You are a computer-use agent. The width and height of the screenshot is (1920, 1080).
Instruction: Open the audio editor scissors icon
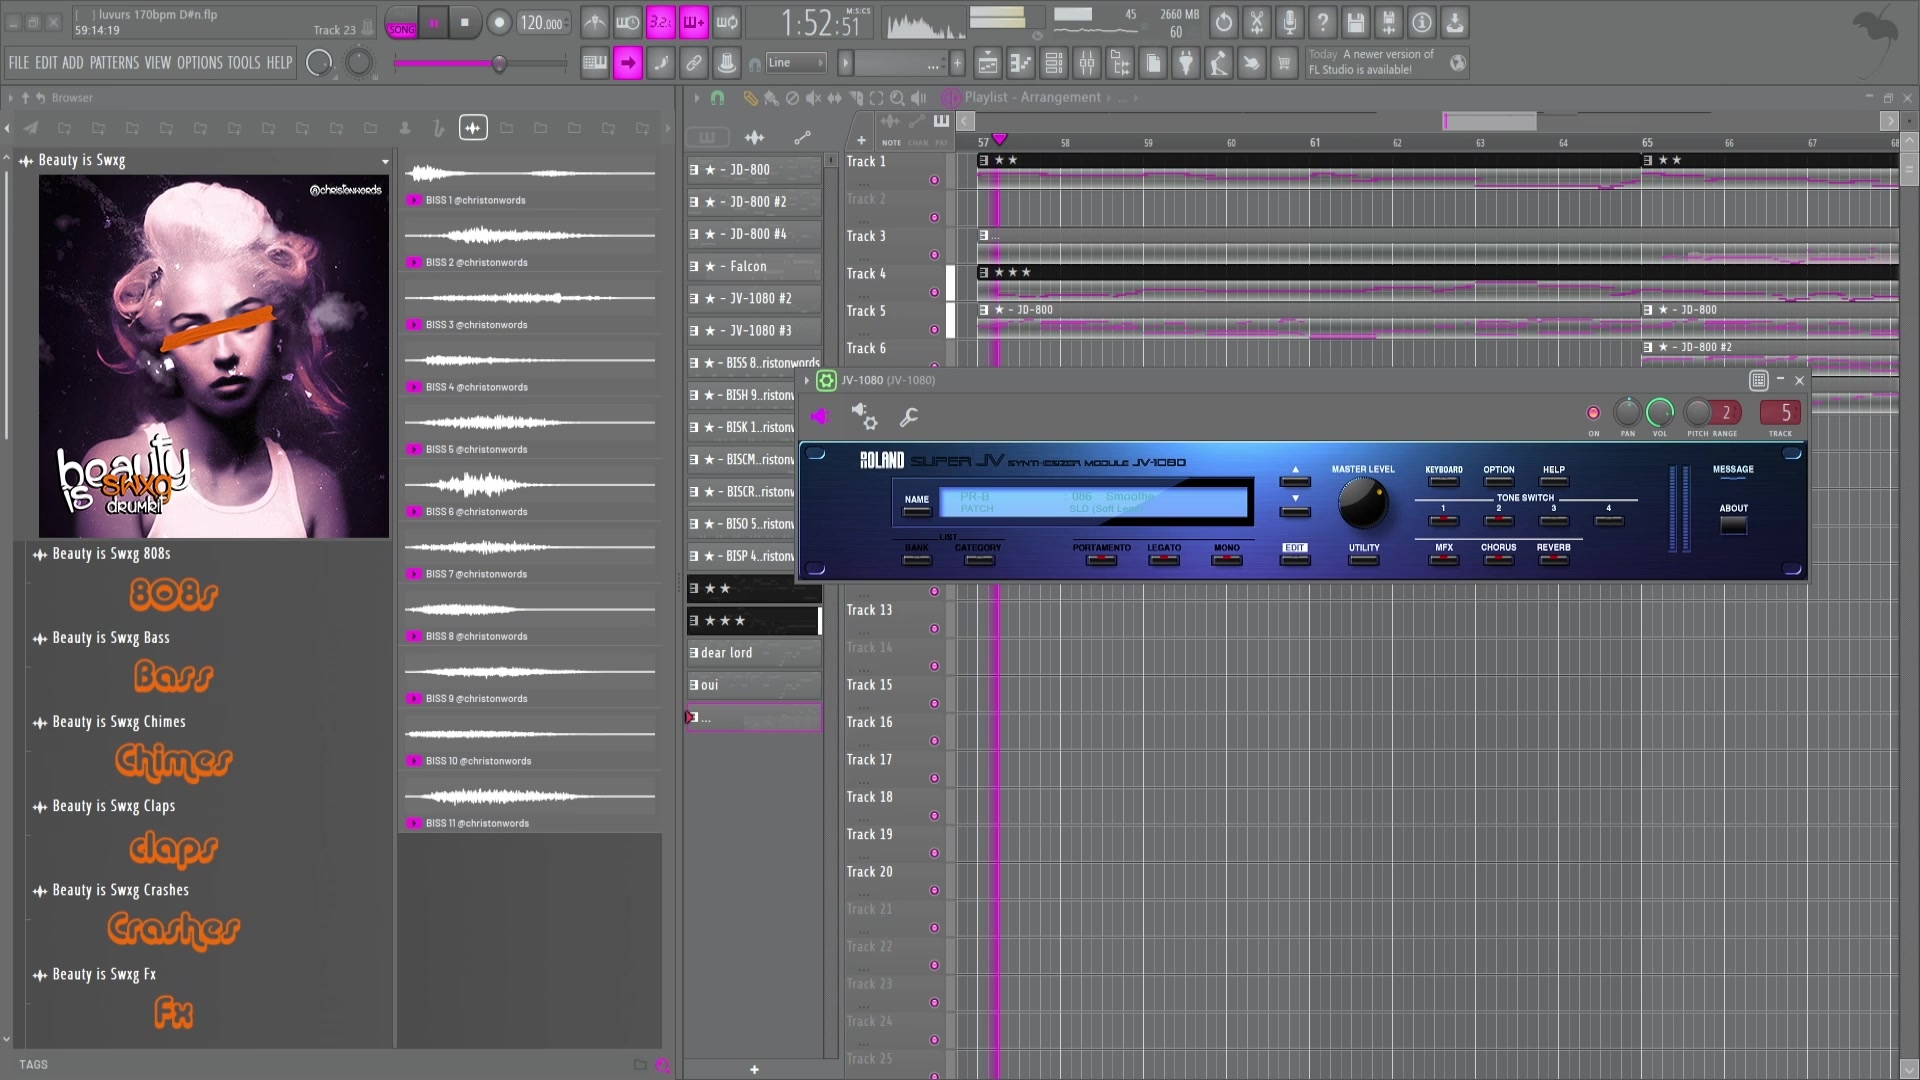pos(1257,22)
